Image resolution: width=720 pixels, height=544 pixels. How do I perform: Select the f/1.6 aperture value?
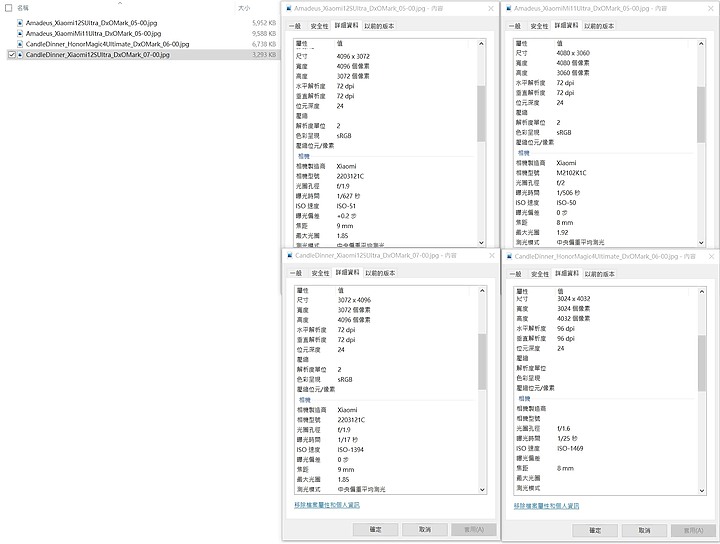coord(563,428)
